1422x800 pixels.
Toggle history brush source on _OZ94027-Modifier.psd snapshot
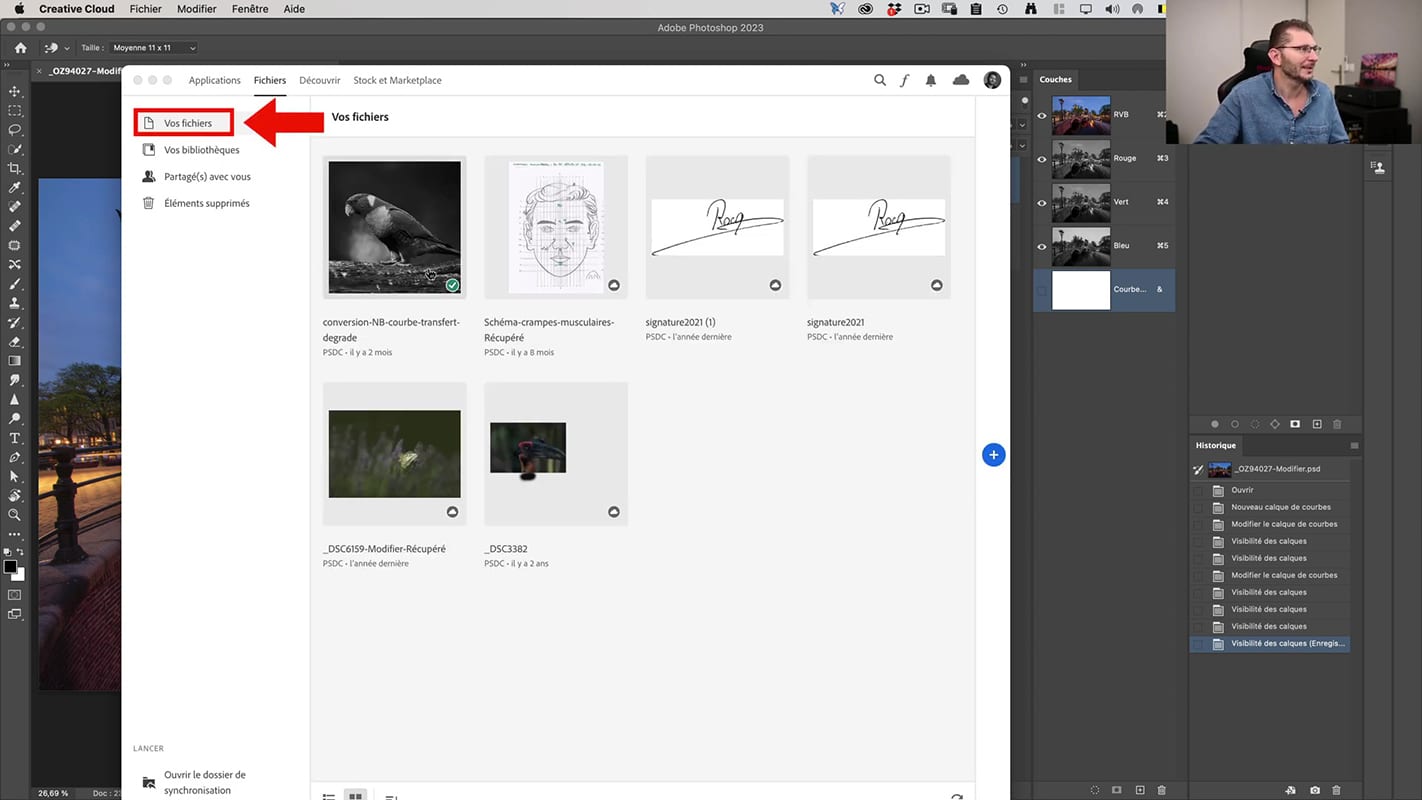(x=1198, y=469)
